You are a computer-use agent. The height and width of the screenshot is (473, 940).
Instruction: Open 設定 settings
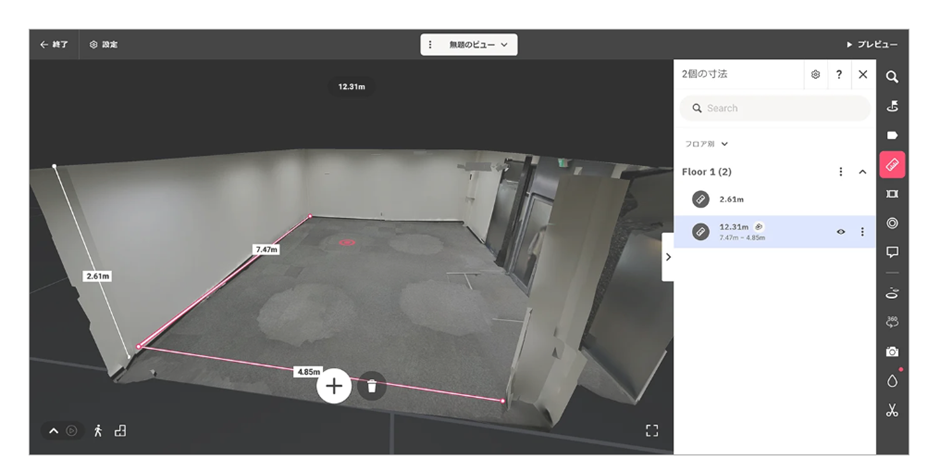(103, 44)
